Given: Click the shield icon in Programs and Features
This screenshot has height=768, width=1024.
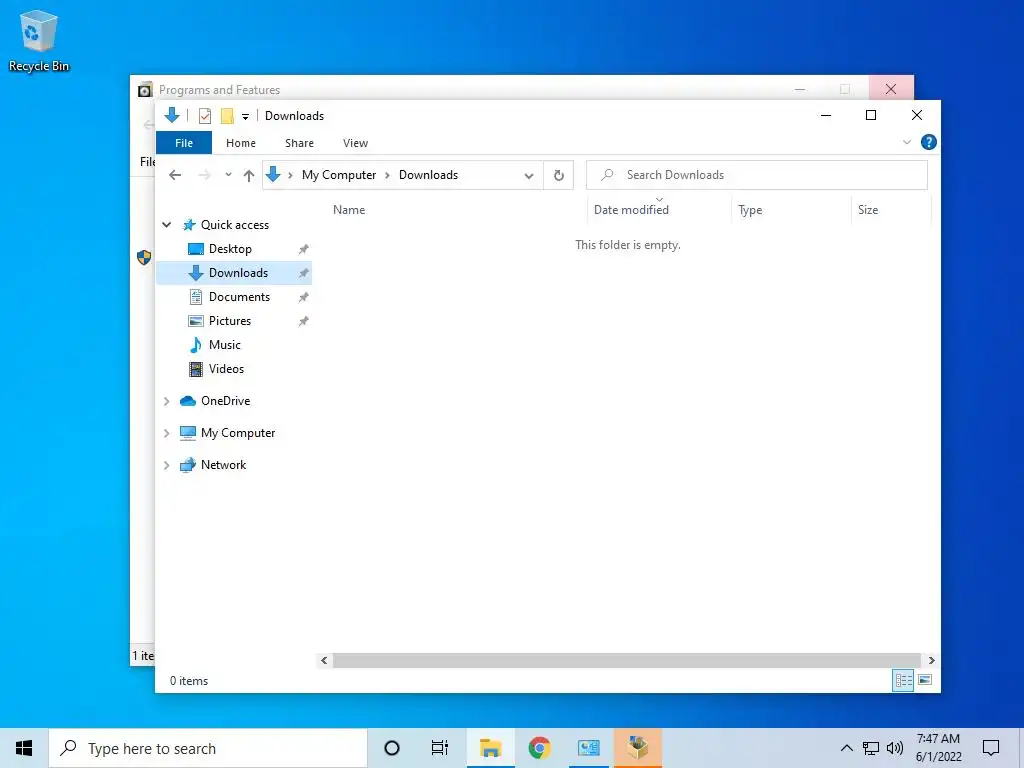Looking at the screenshot, I should coord(144,257).
